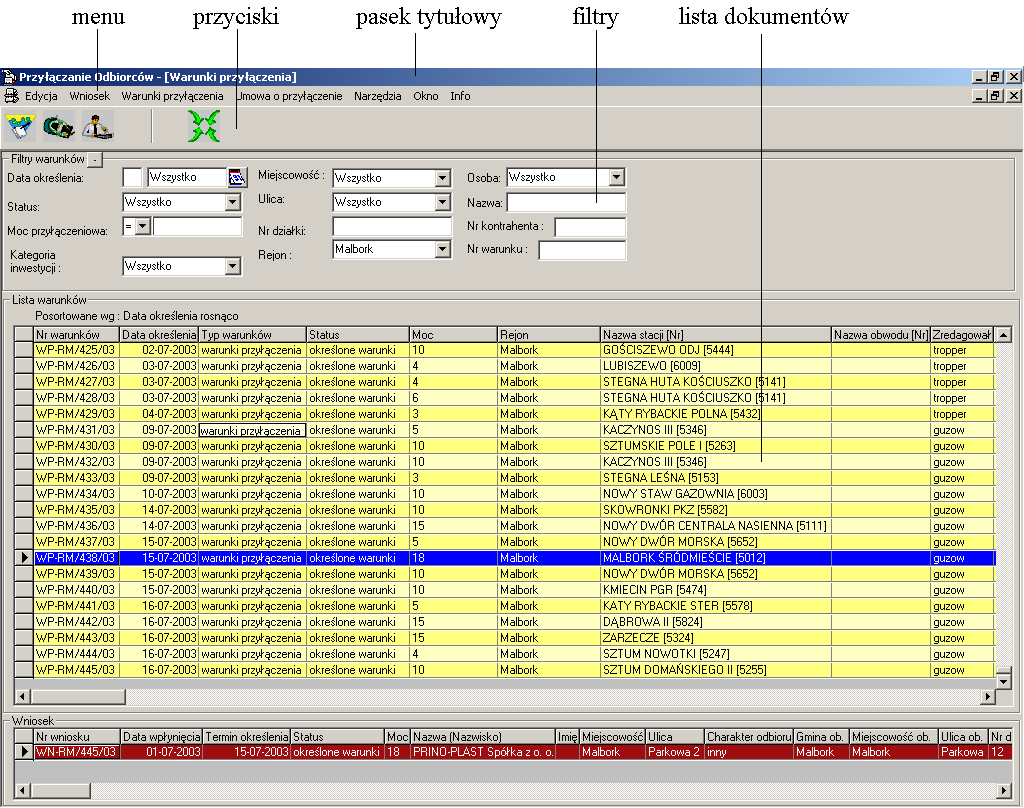The height and width of the screenshot is (808, 1024).
Task: Click the Moc column header in Lista warunków
Action: (453, 334)
